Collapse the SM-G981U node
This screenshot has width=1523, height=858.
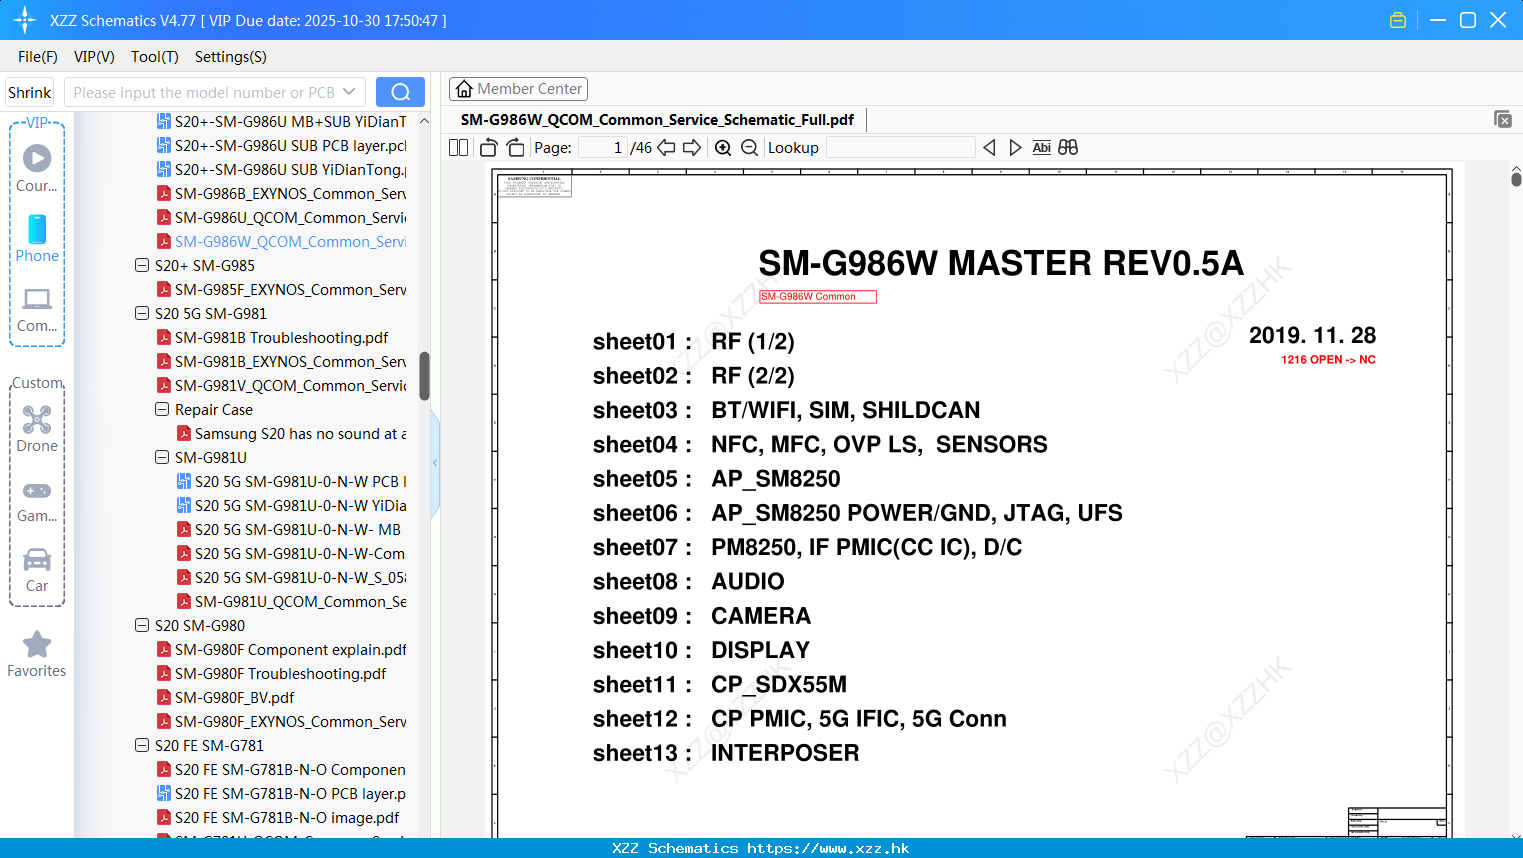162,458
